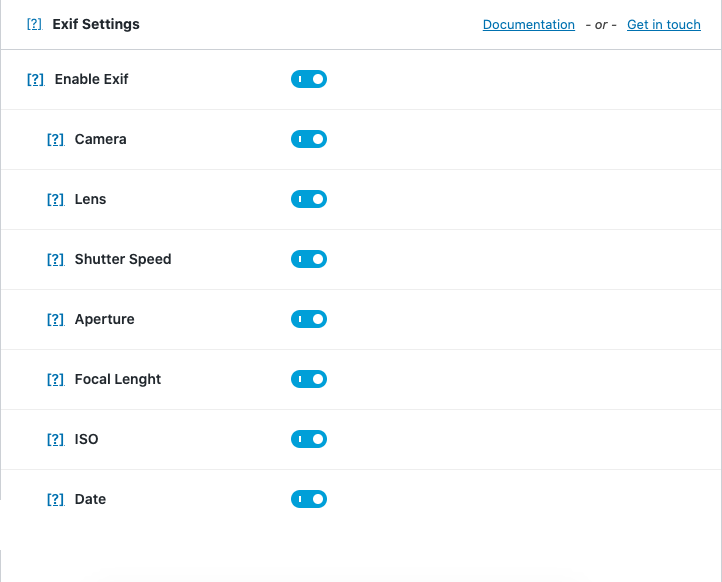Click the [?] help icon beside Exif Settings
Image resolution: width=722 pixels, height=582 pixels.
(x=34, y=24)
